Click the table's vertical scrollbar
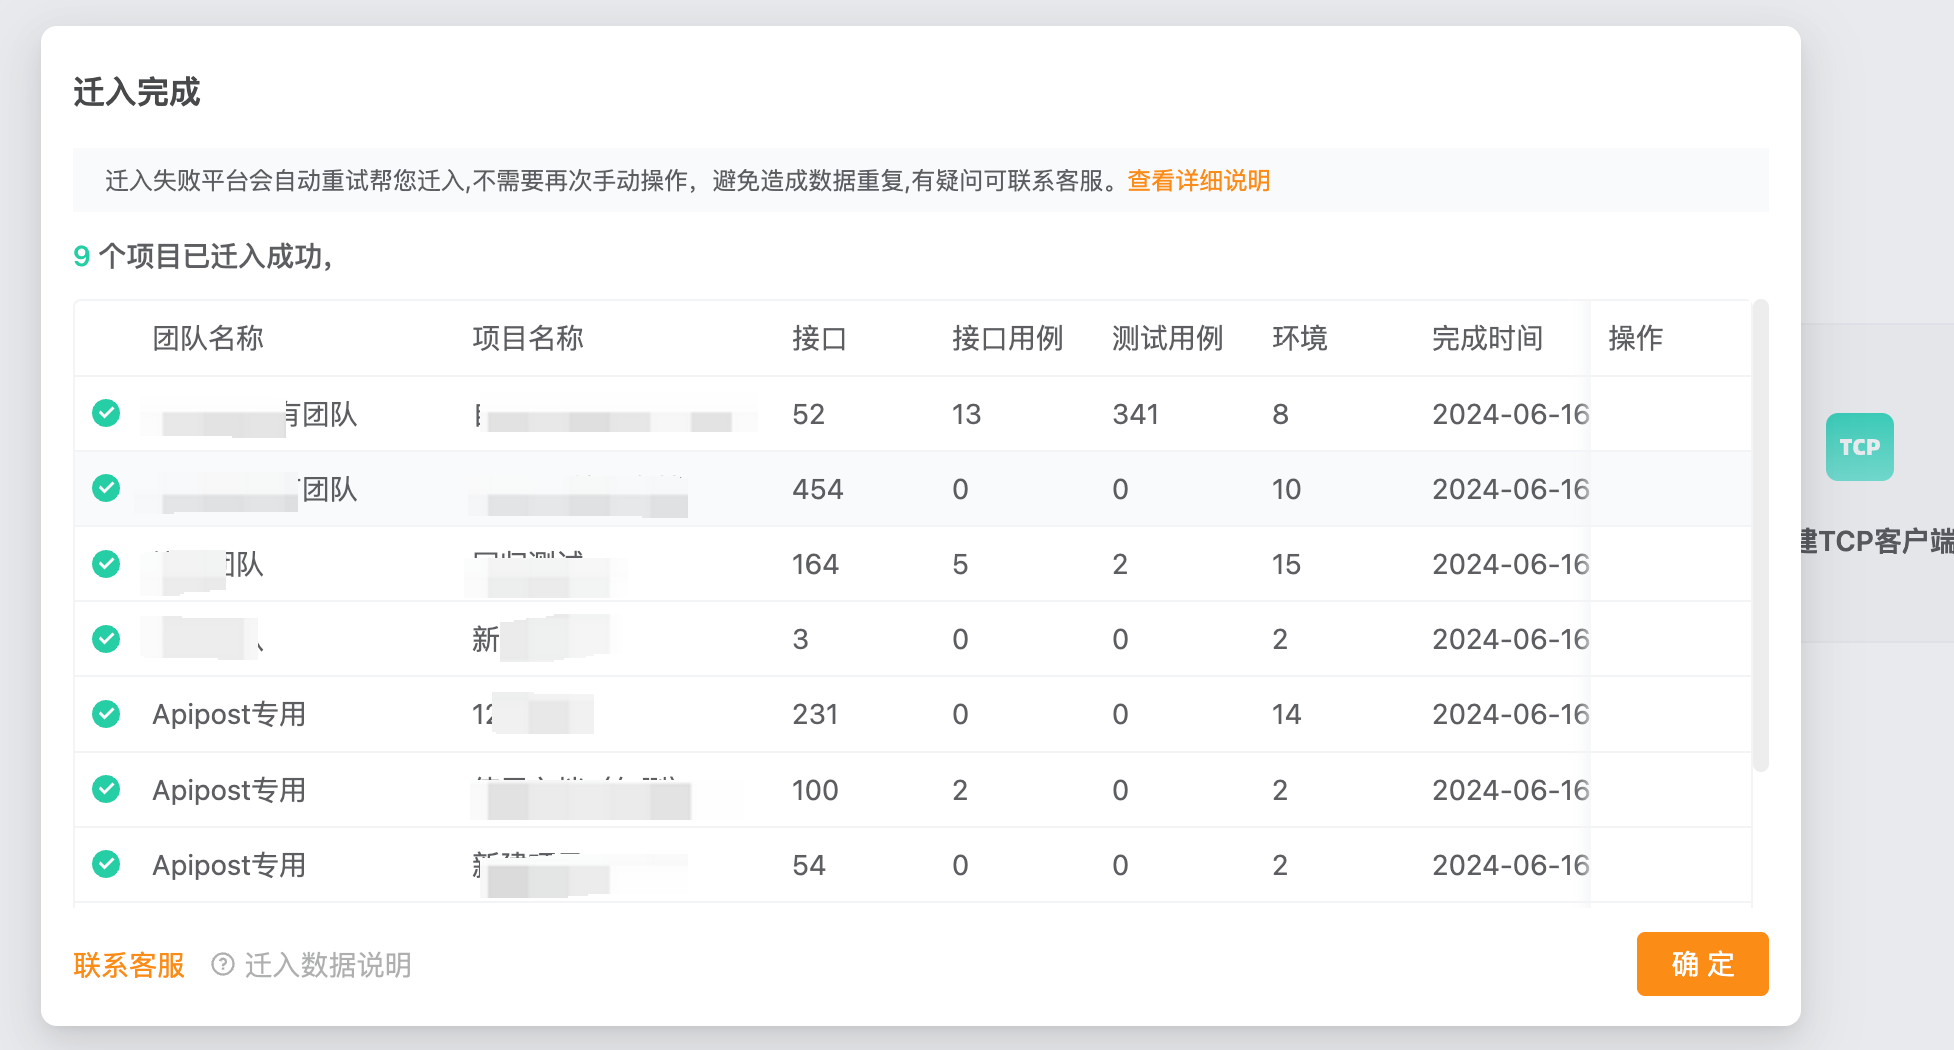The width and height of the screenshot is (1954, 1050). coord(1761,535)
